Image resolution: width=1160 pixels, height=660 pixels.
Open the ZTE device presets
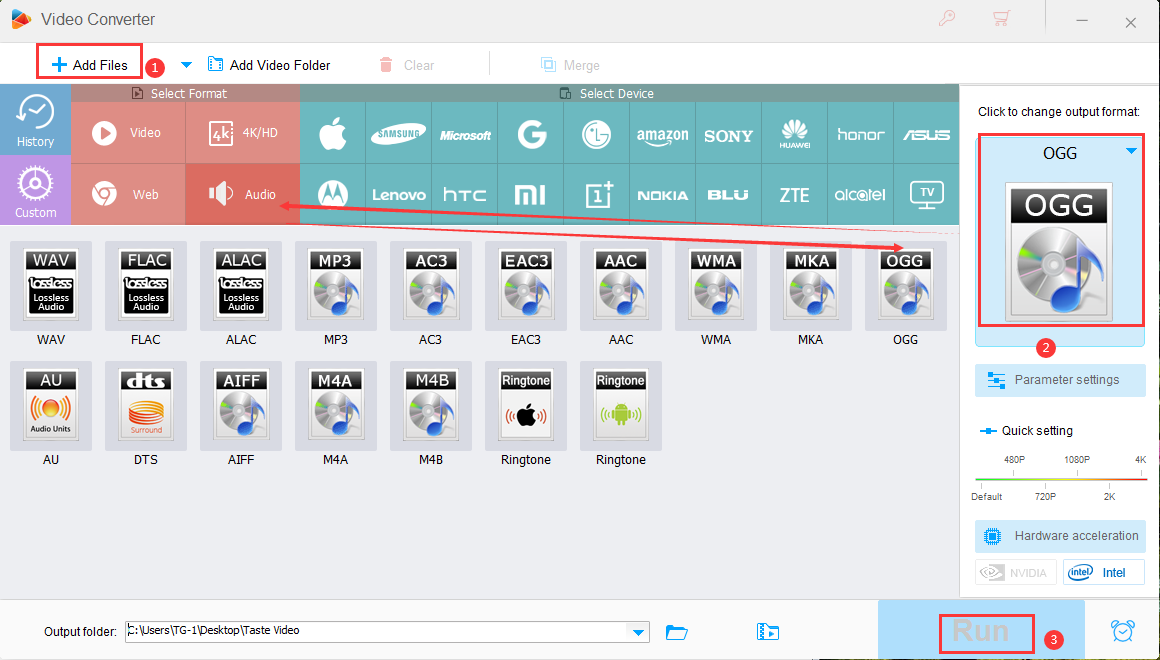(795, 195)
